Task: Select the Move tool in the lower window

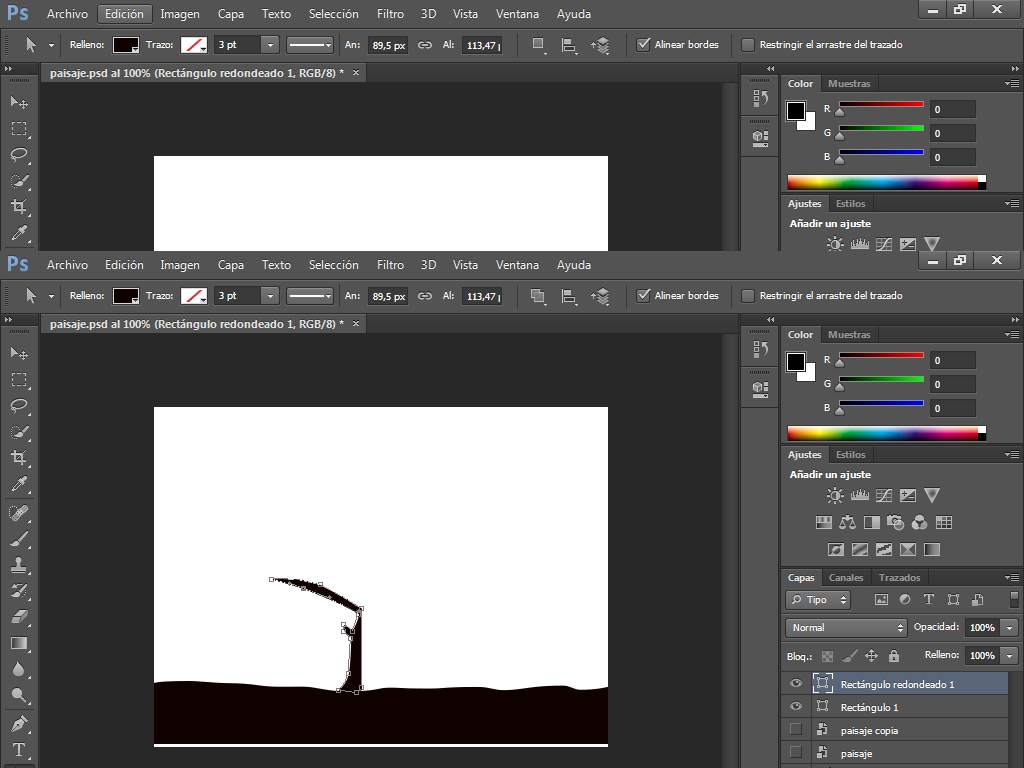Action: [19, 353]
